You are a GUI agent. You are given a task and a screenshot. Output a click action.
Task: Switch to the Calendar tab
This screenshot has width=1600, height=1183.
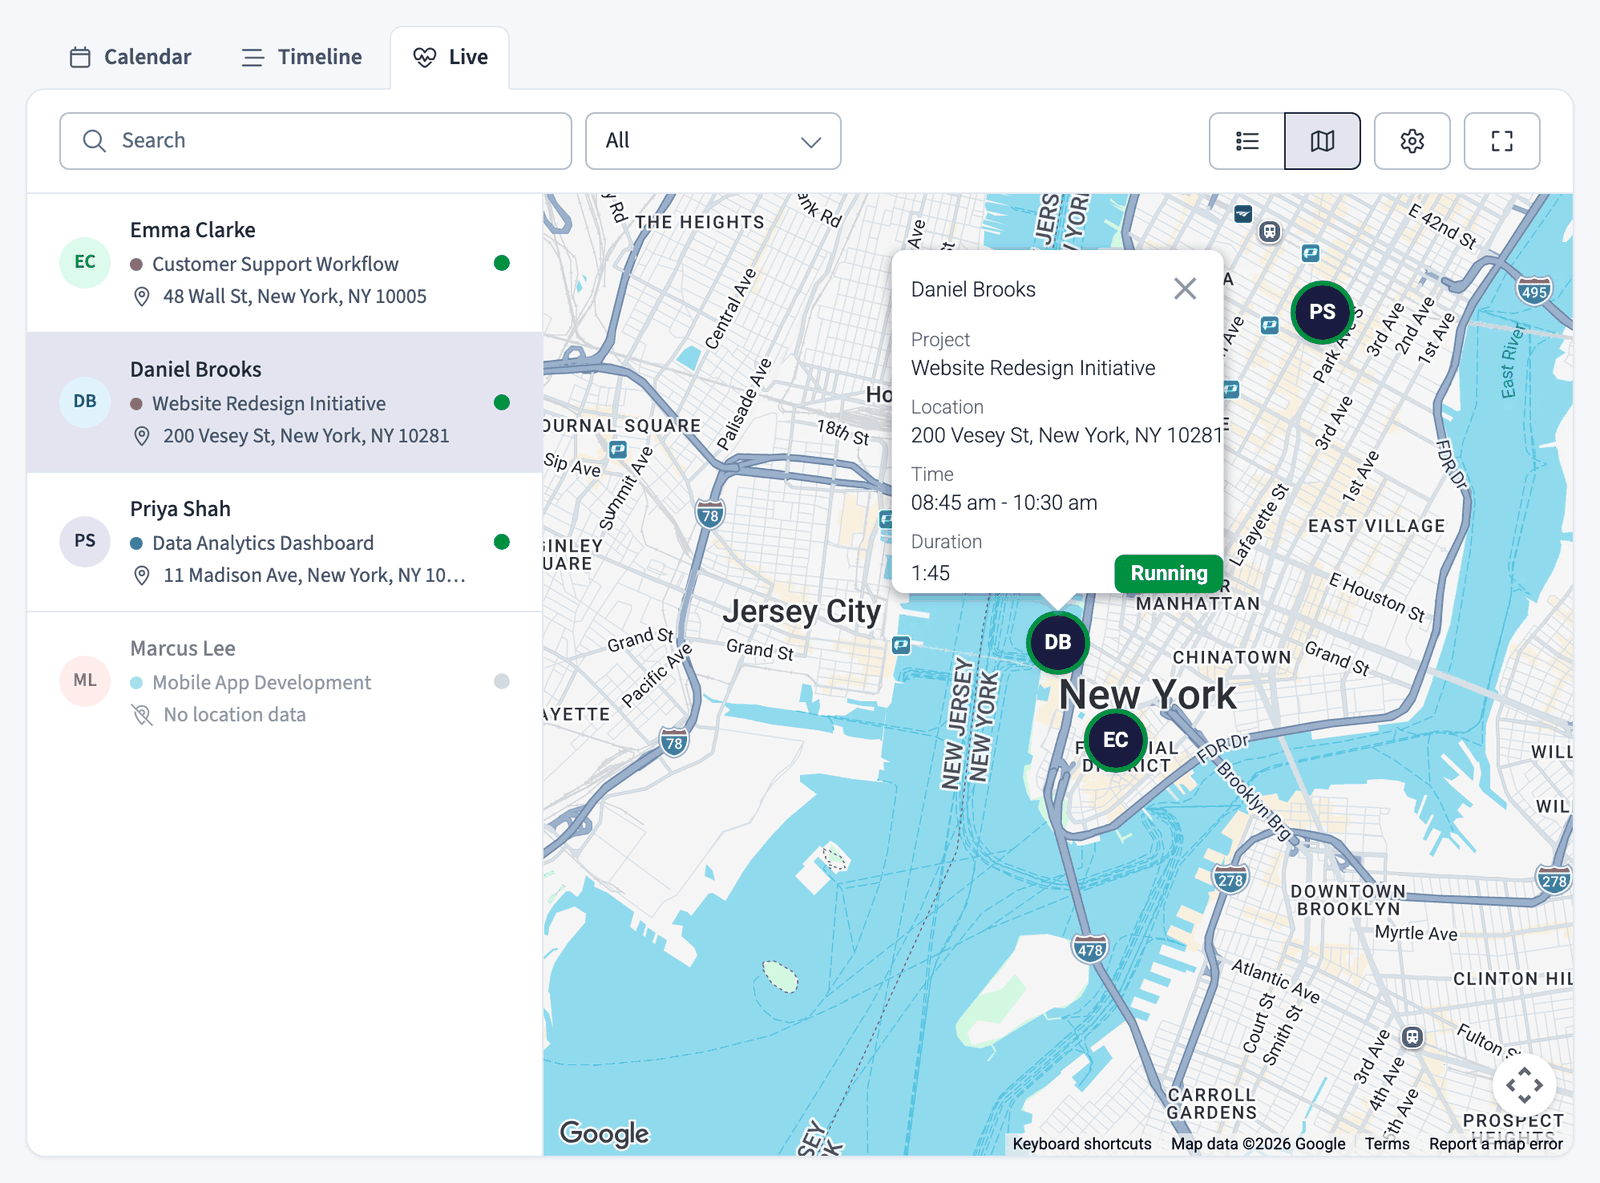(130, 57)
